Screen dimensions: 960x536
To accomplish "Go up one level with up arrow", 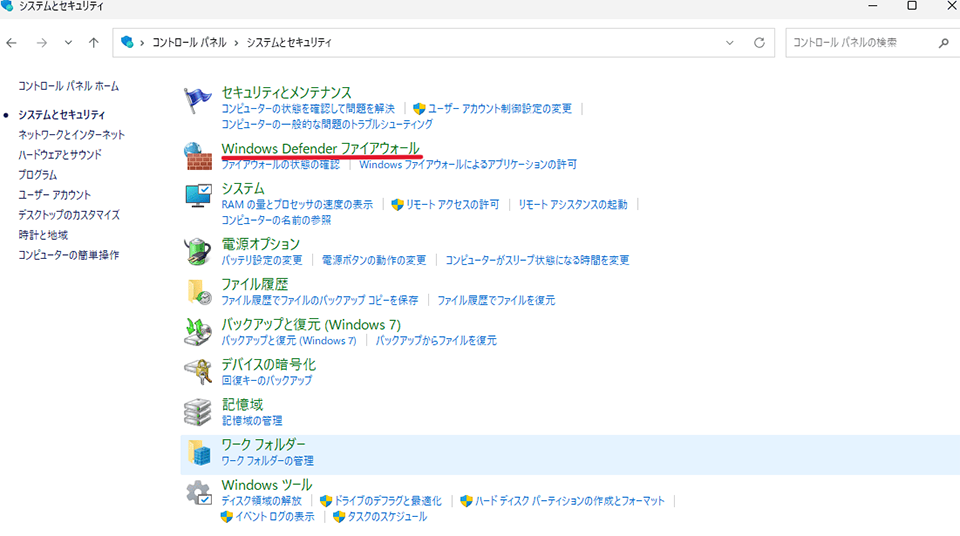I will (93, 43).
